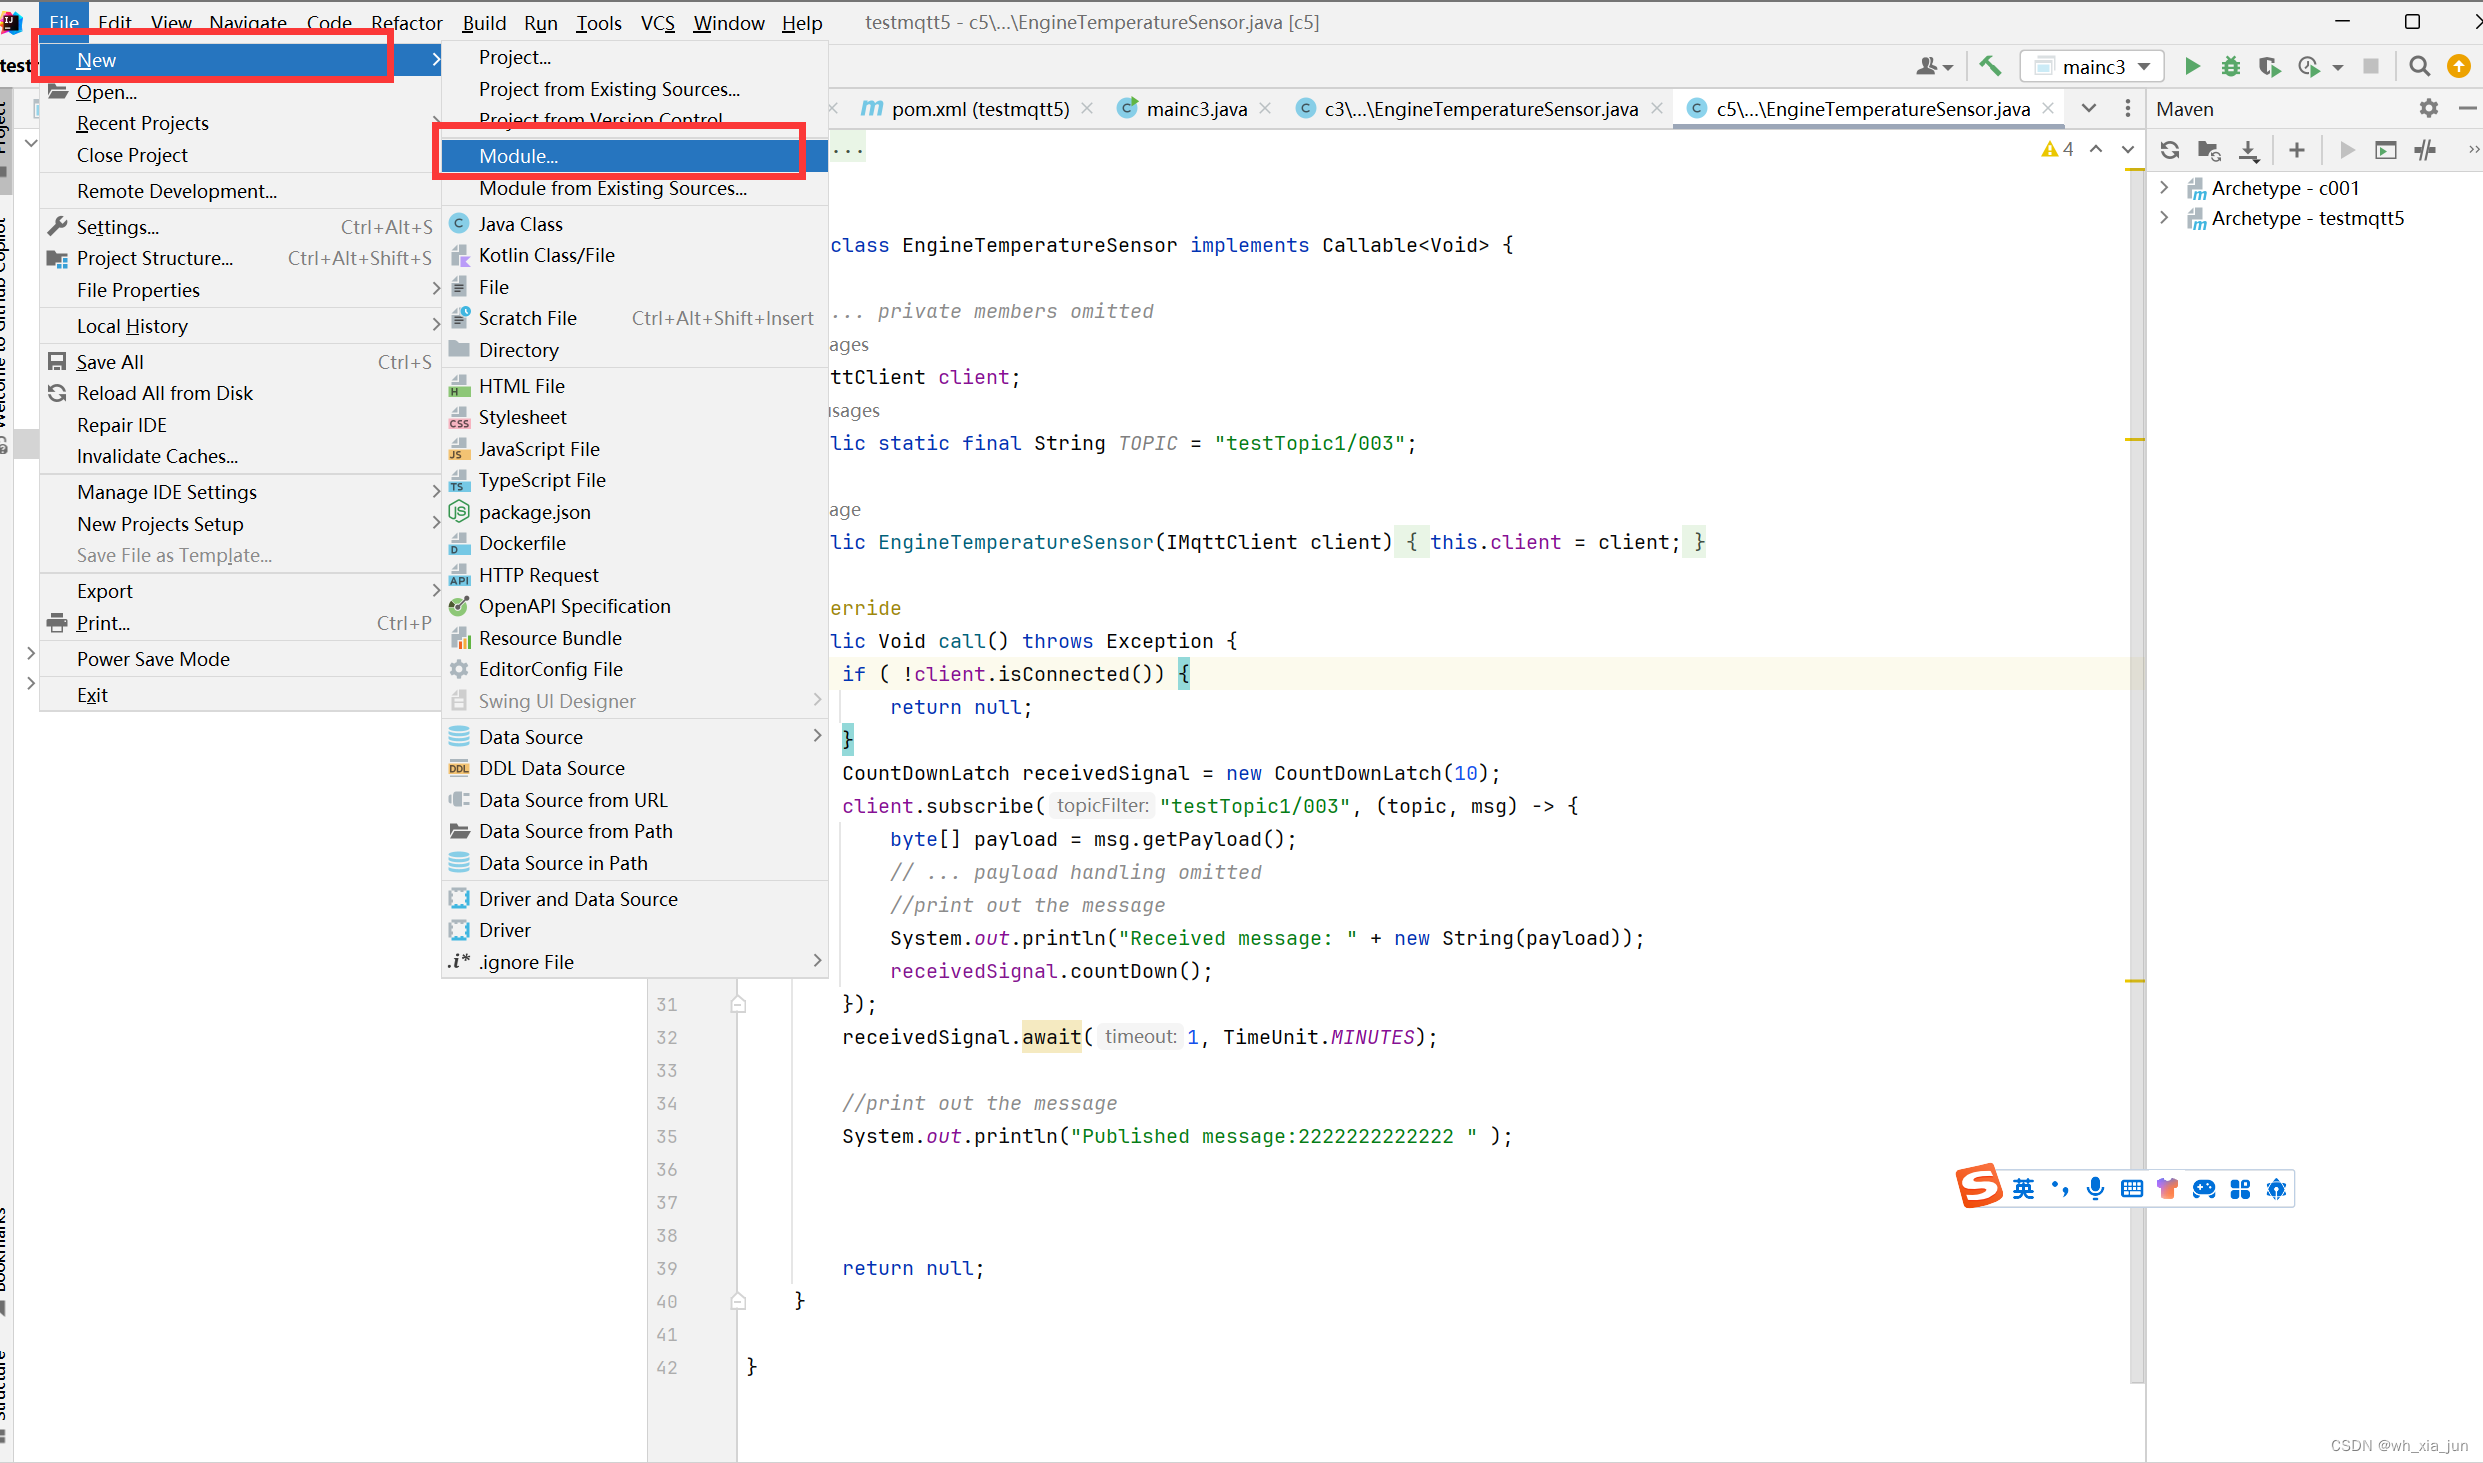The width and height of the screenshot is (2483, 1463).
Task: Click the Build hammer icon
Action: [x=1990, y=66]
